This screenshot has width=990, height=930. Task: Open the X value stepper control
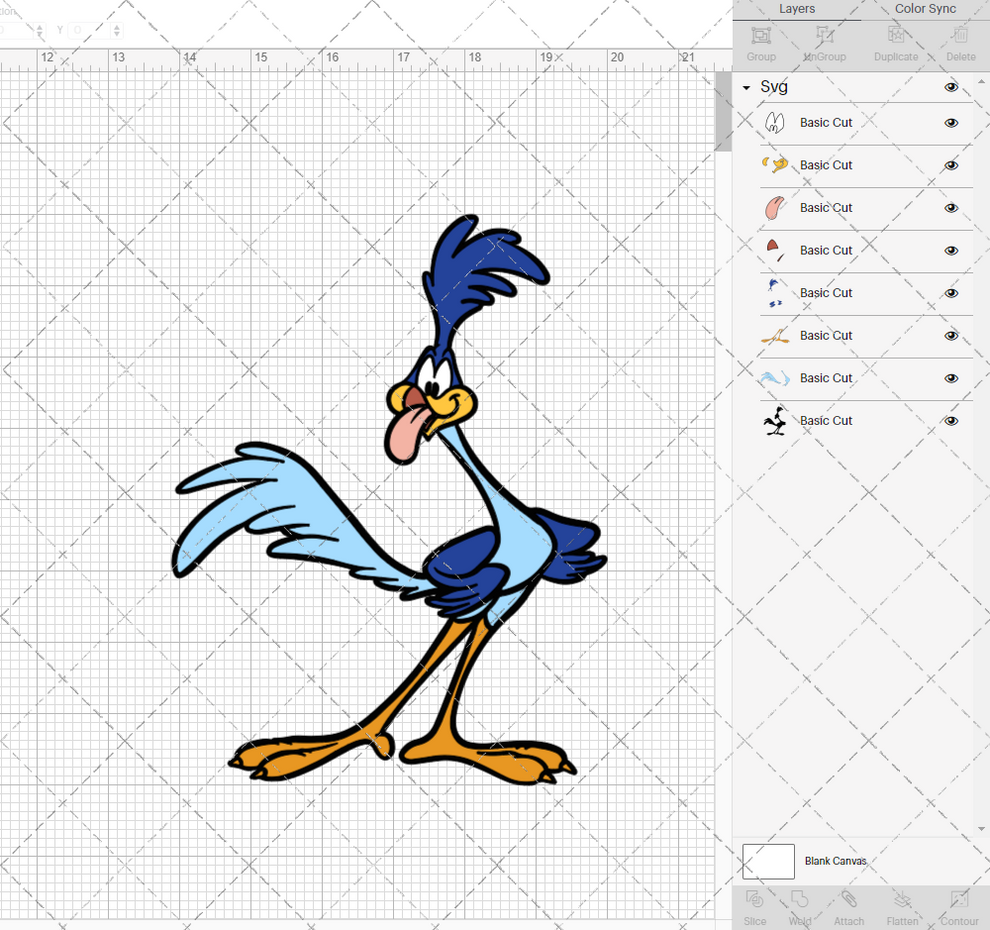[x=40, y=31]
